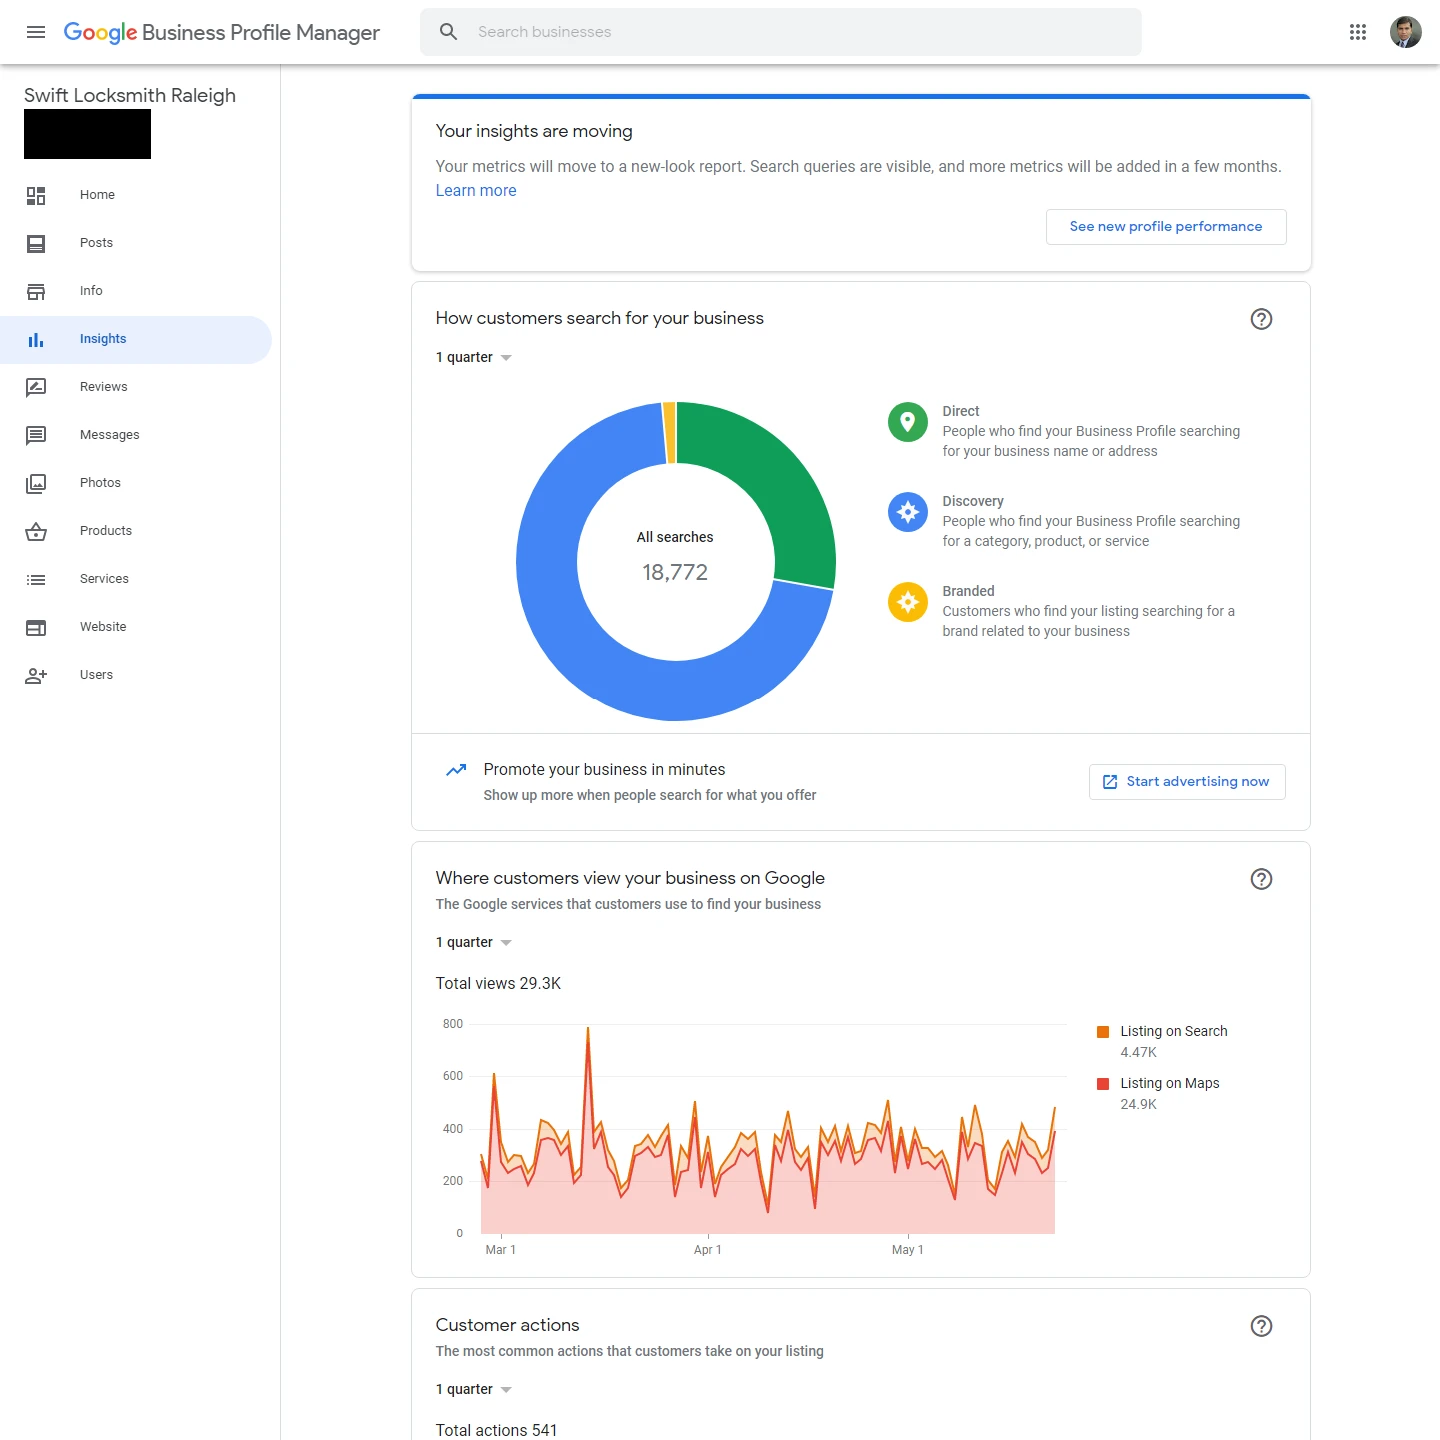1440x1440 pixels.
Task: Click the Your insights are moving heading
Action: (534, 131)
